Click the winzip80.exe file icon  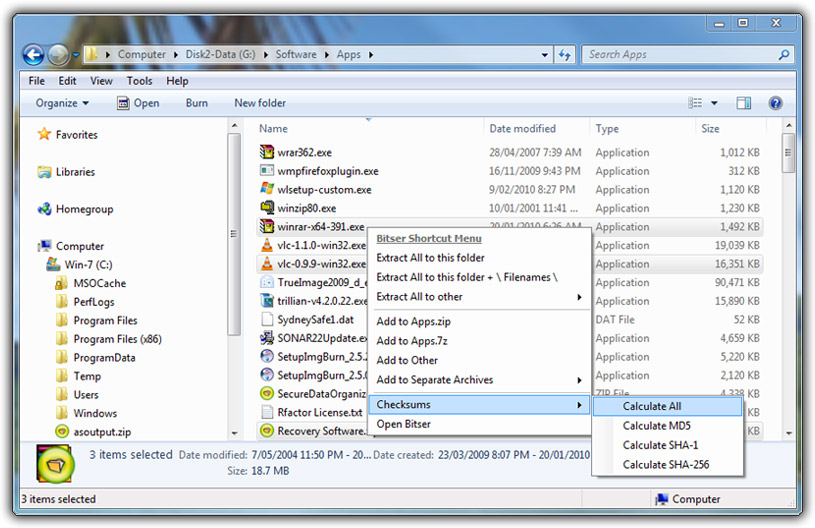[x=267, y=207]
